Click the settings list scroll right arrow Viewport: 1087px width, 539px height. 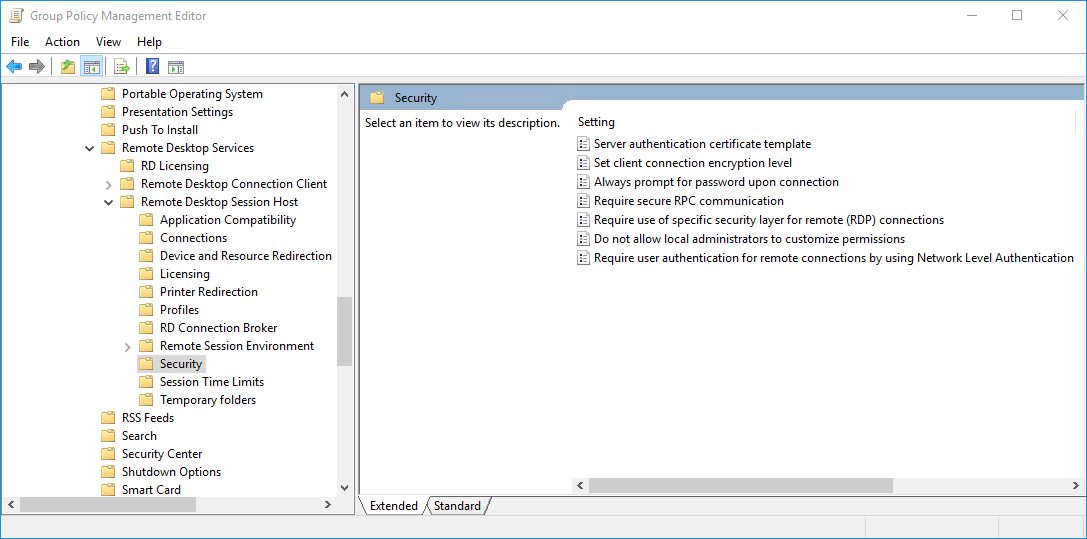(x=1075, y=486)
